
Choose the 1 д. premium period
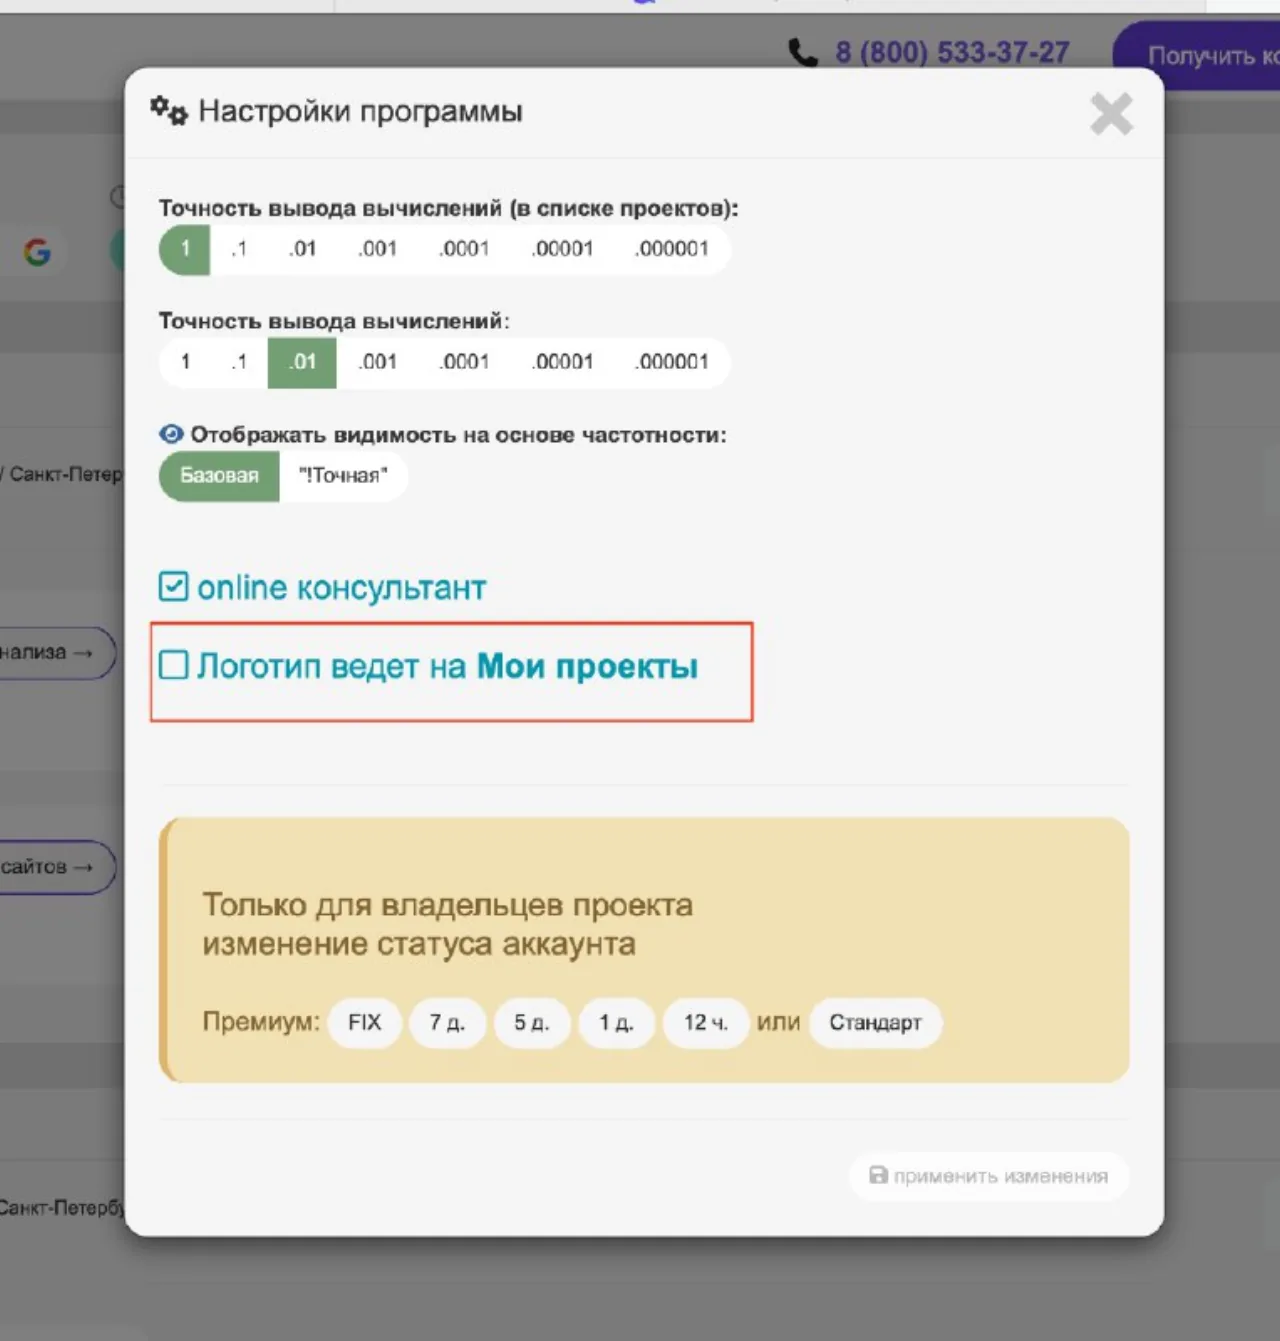[616, 1022]
